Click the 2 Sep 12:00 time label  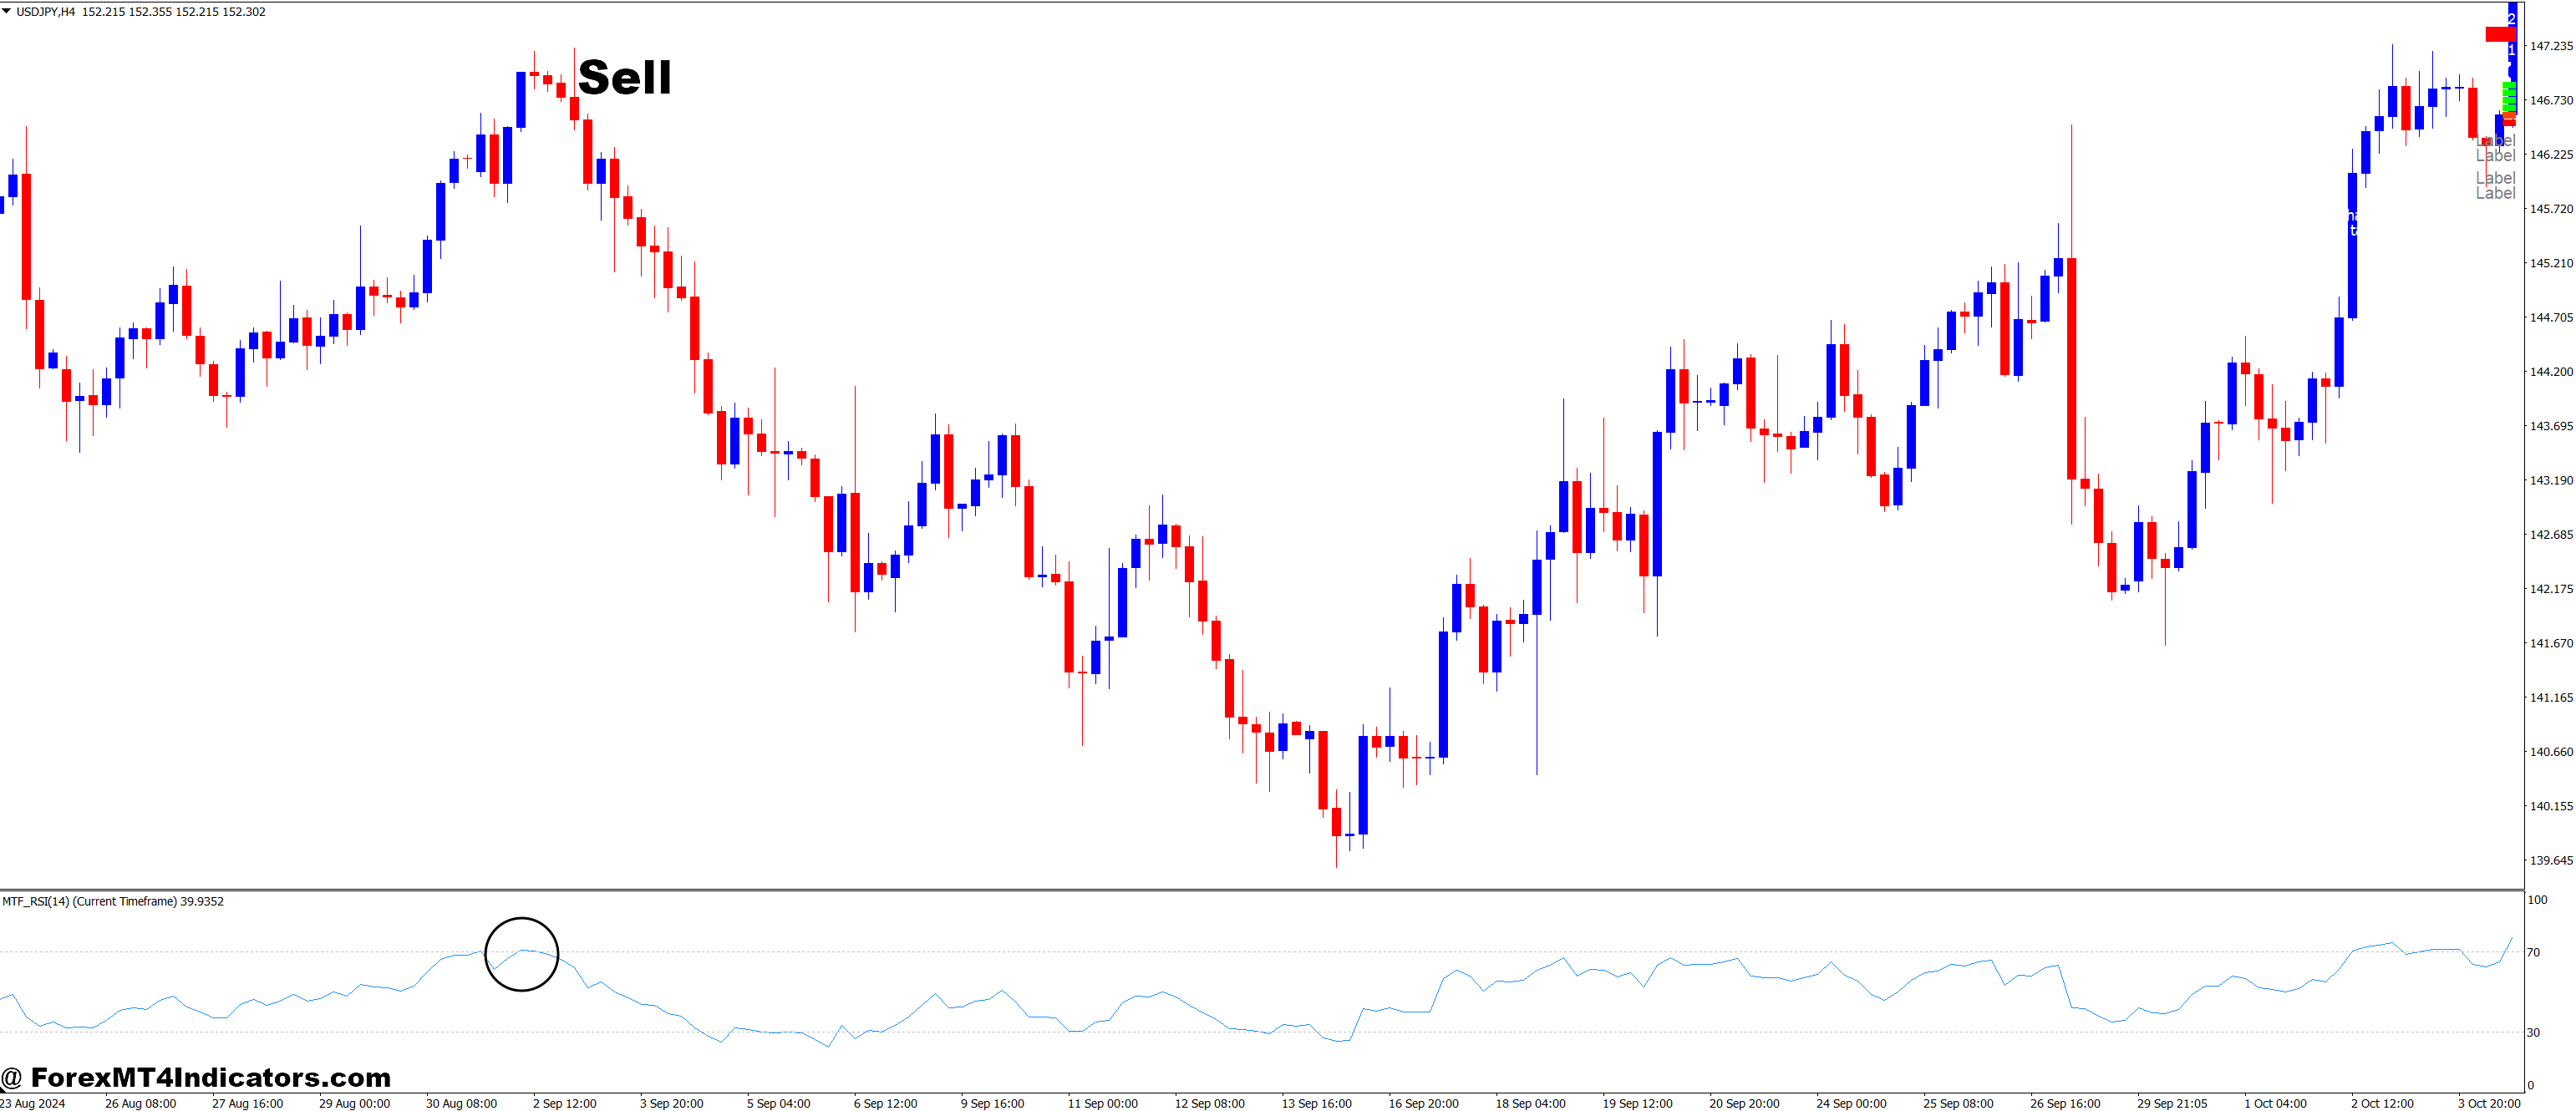pyautogui.click(x=564, y=1104)
